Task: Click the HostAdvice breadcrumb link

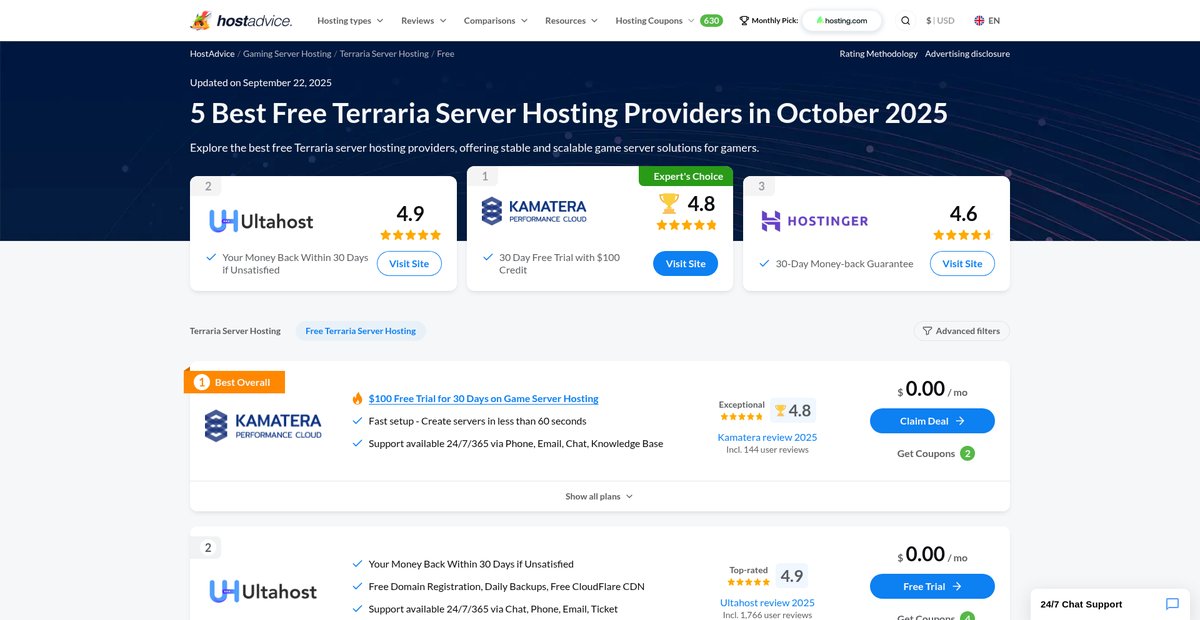Action: 212,54
